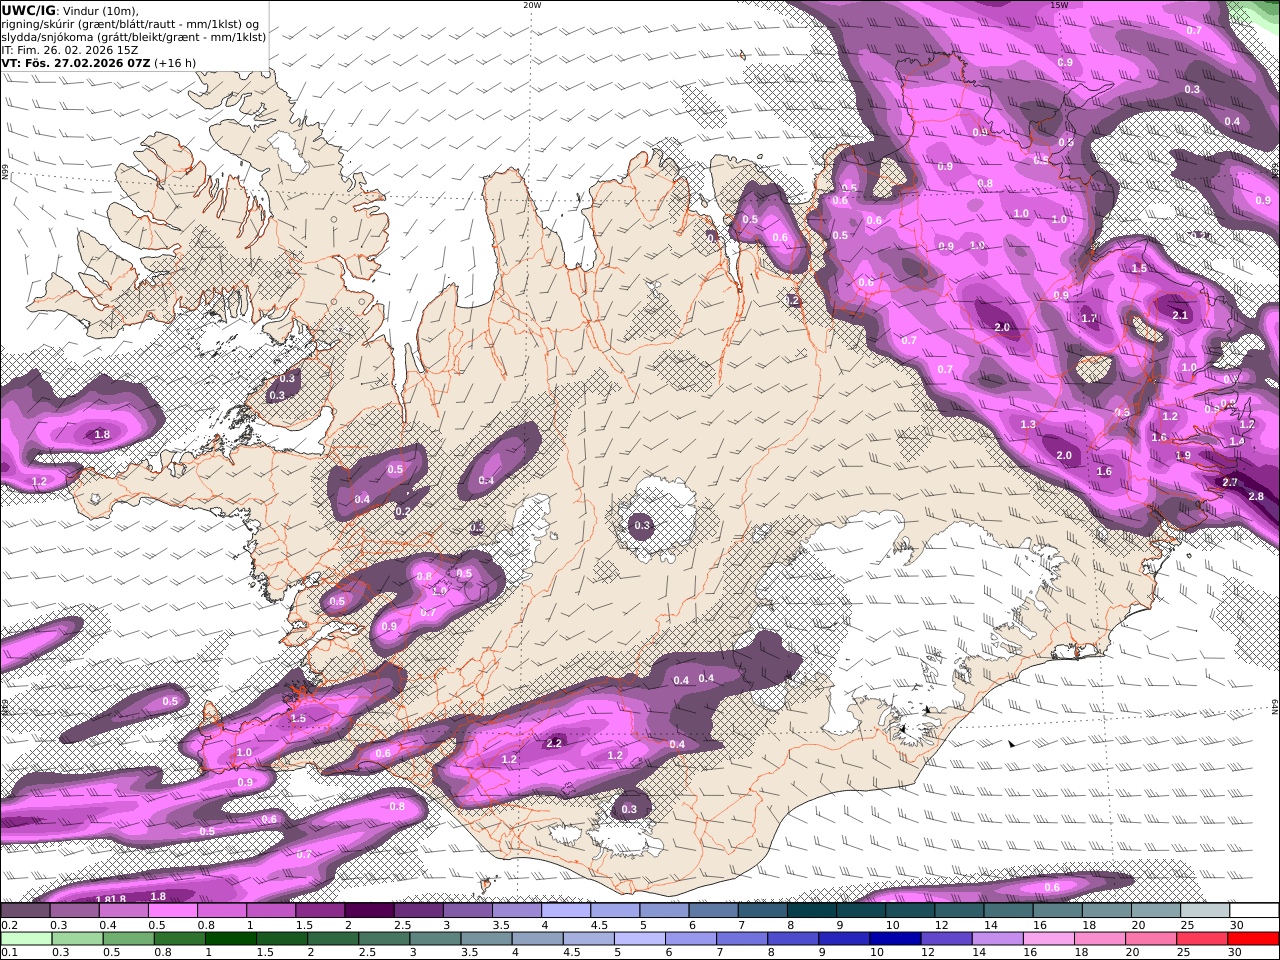Screen dimensions: 1280x960
Task: Click the 'VT: Fös. 27.02.2026 07Z' valid time
Action: [x=76, y=62]
